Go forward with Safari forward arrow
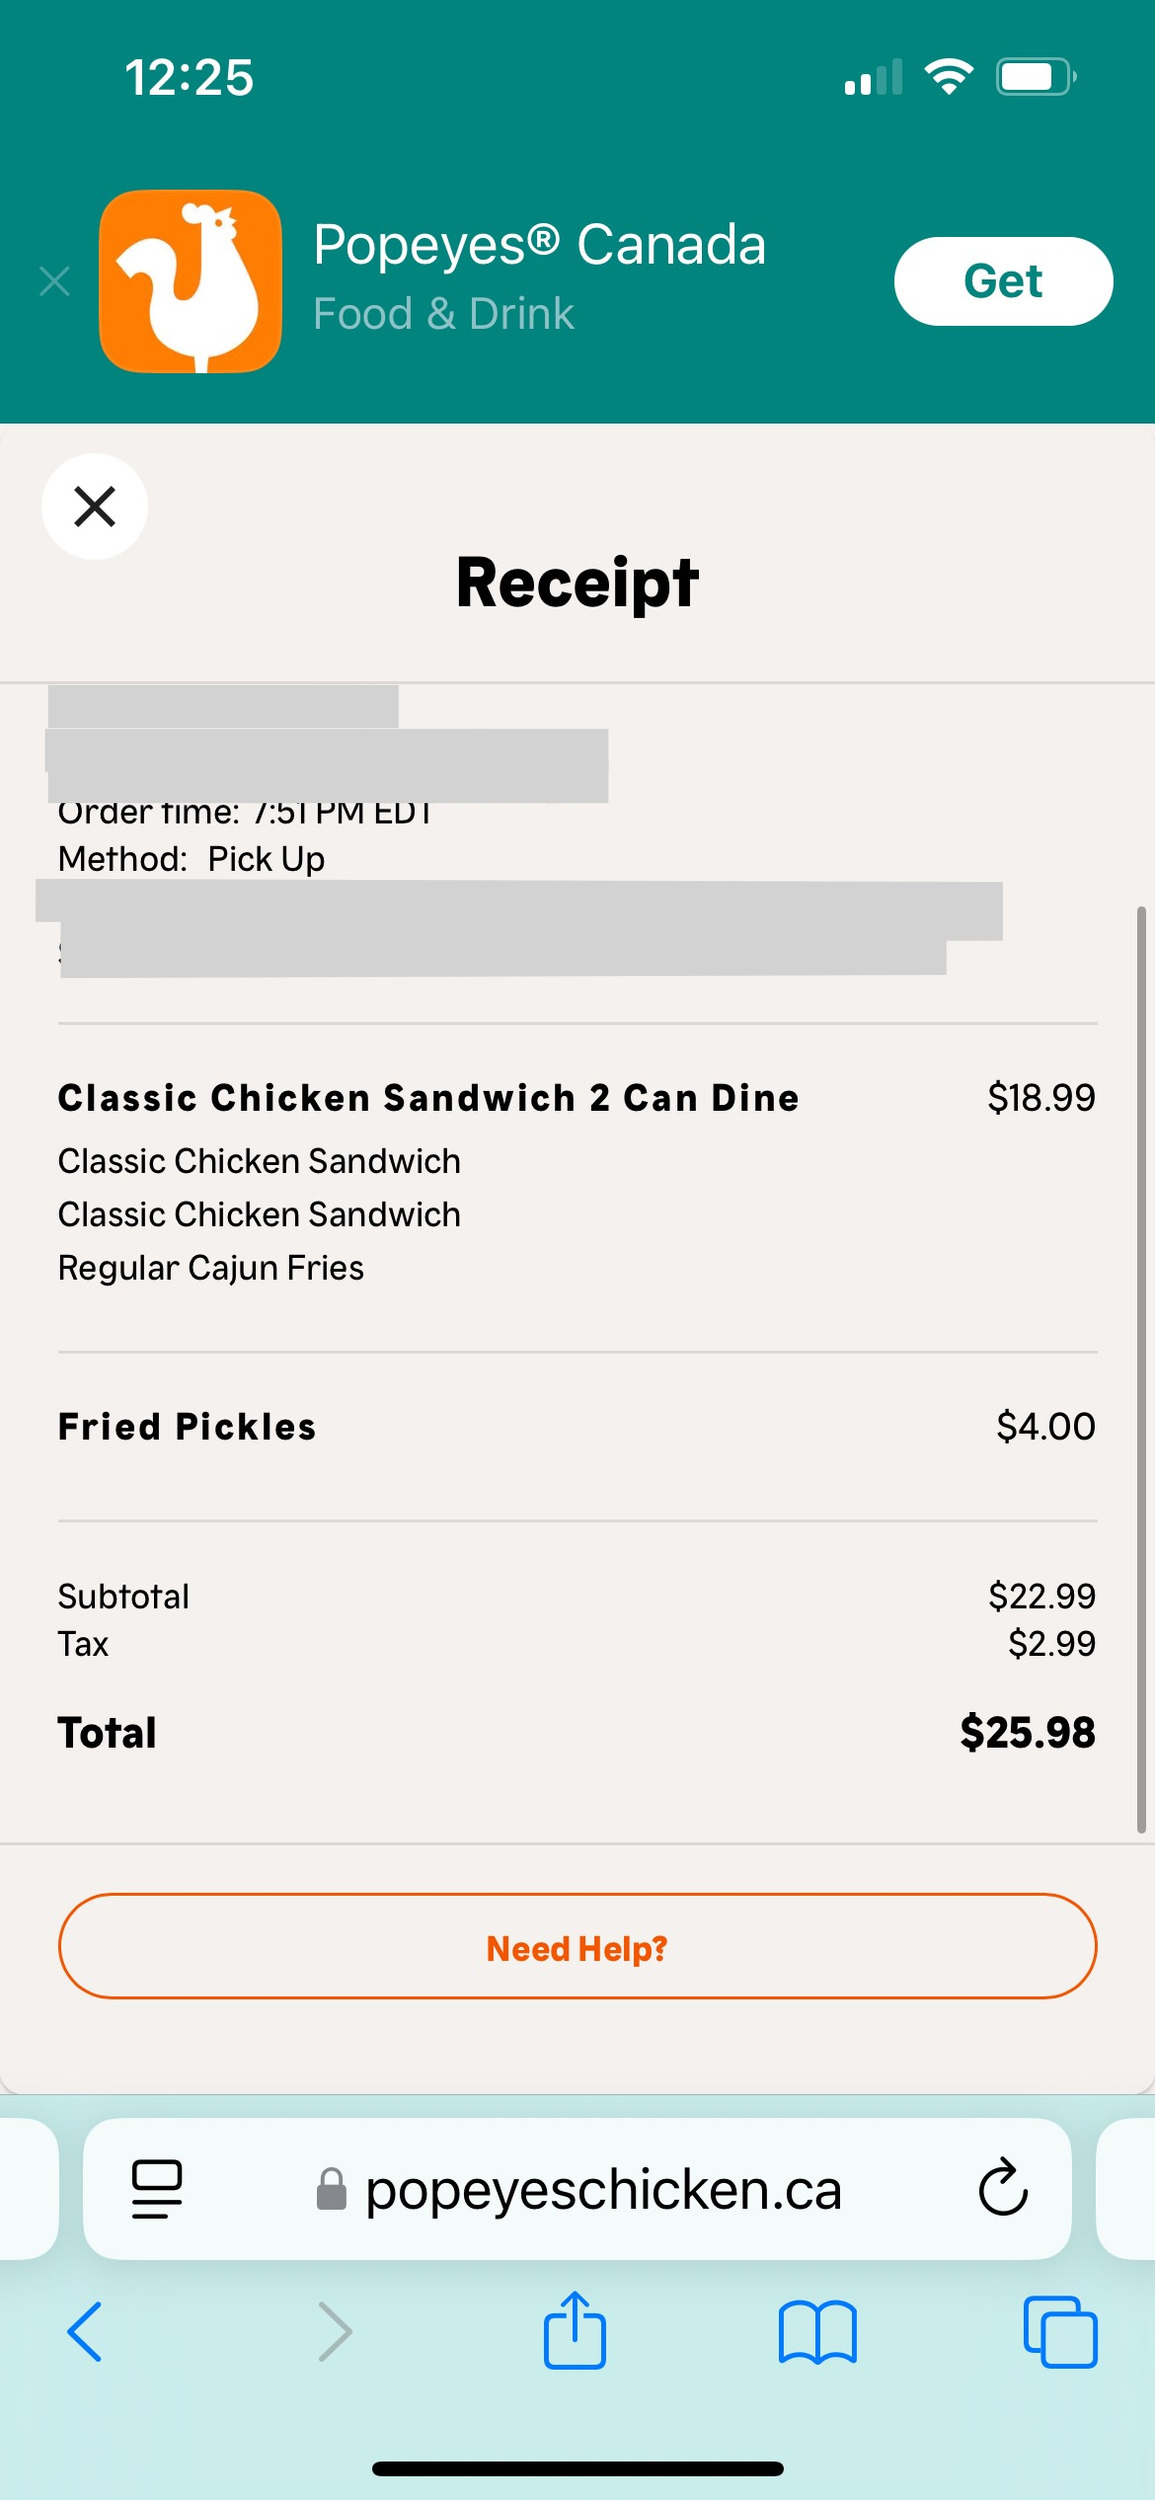This screenshot has width=1155, height=2500. click(335, 2332)
